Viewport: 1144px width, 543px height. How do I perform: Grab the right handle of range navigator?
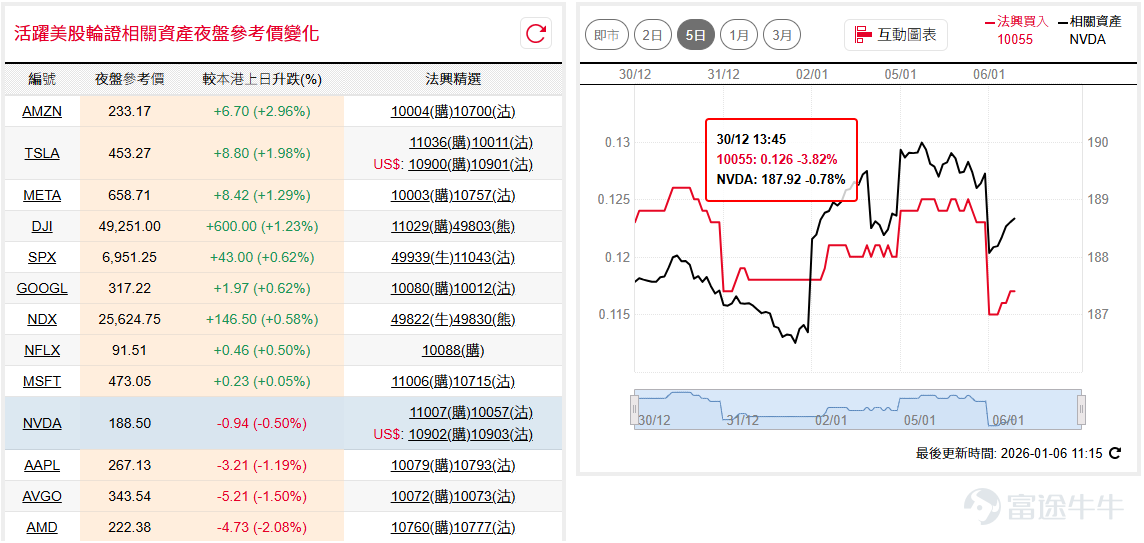[x=1081, y=408]
